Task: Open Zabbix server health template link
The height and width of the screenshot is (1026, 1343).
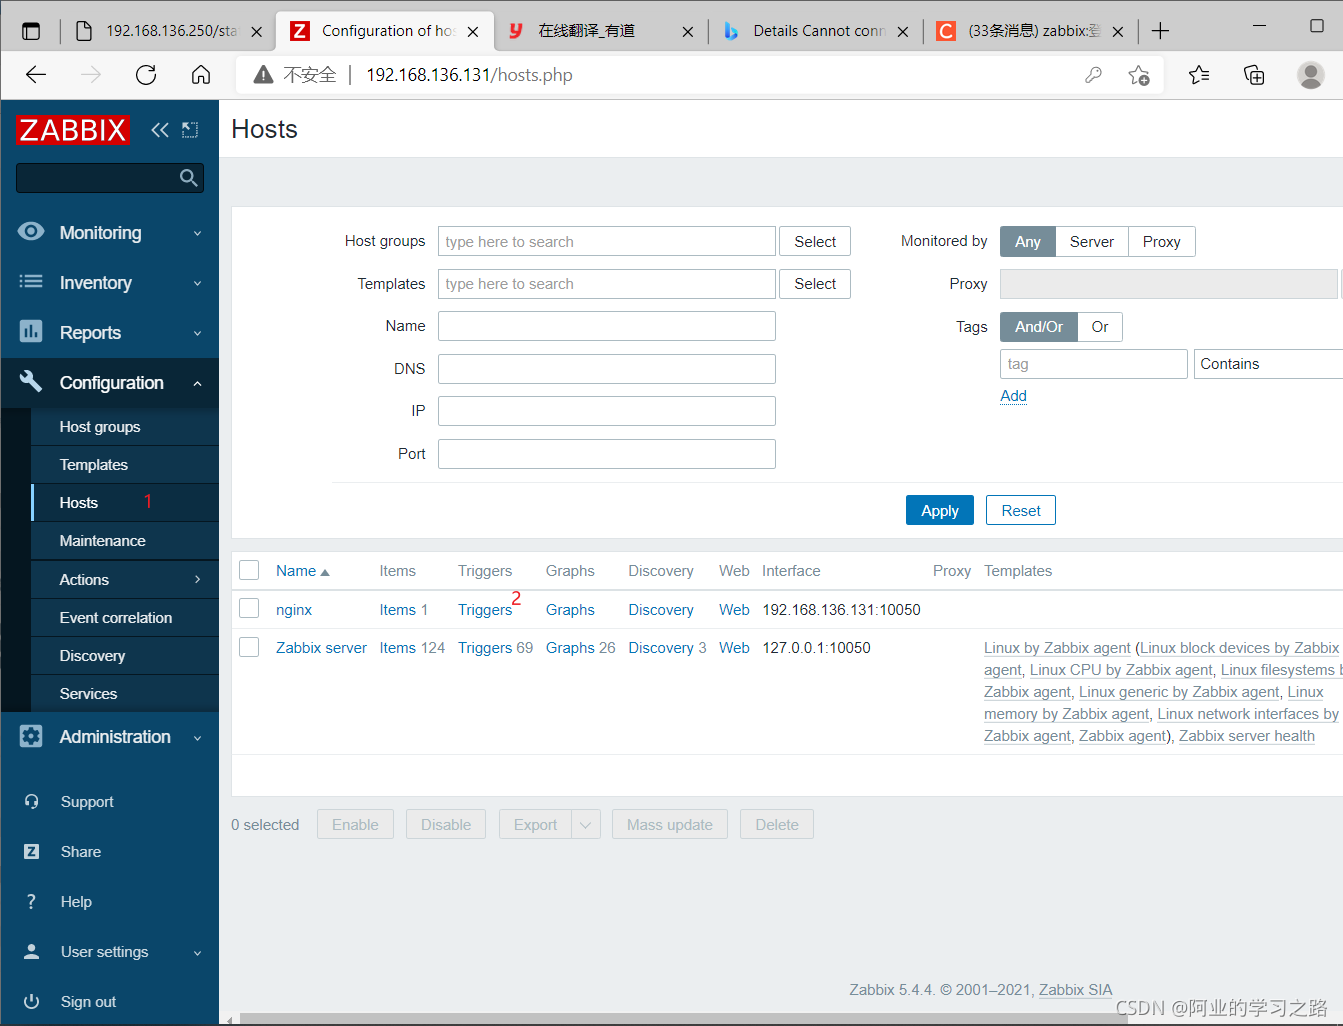Action: [x=1246, y=736]
